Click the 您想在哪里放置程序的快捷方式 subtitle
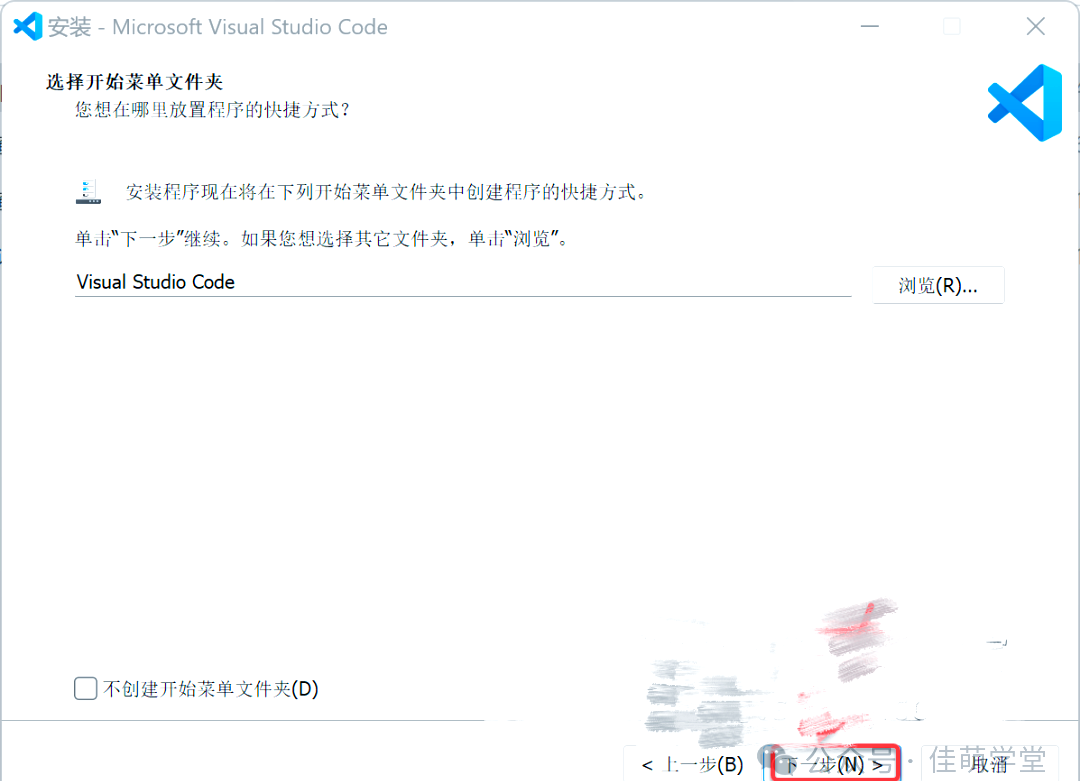Screen dimensions: 1080x781 click(x=213, y=110)
